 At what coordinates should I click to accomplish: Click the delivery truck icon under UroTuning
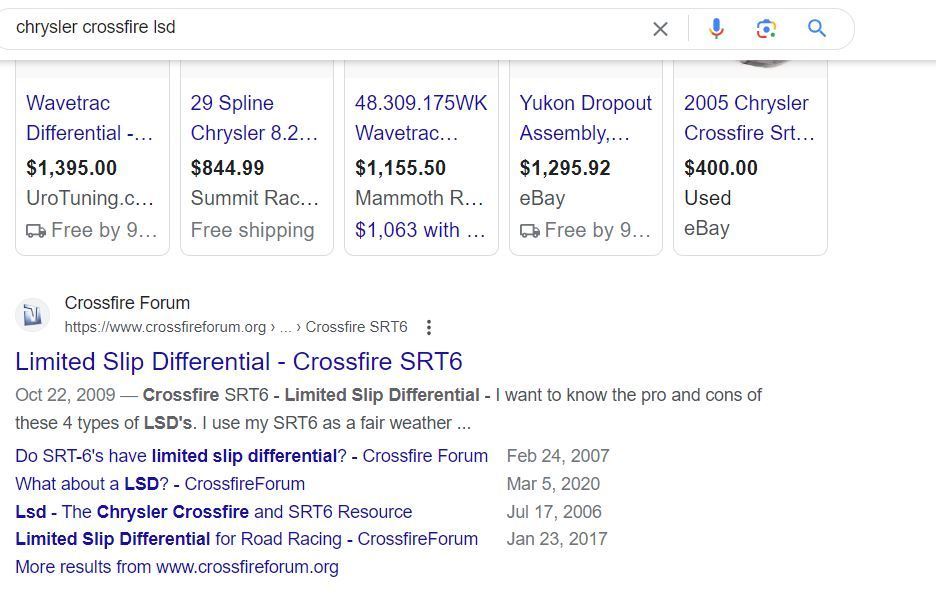[x=36, y=231]
